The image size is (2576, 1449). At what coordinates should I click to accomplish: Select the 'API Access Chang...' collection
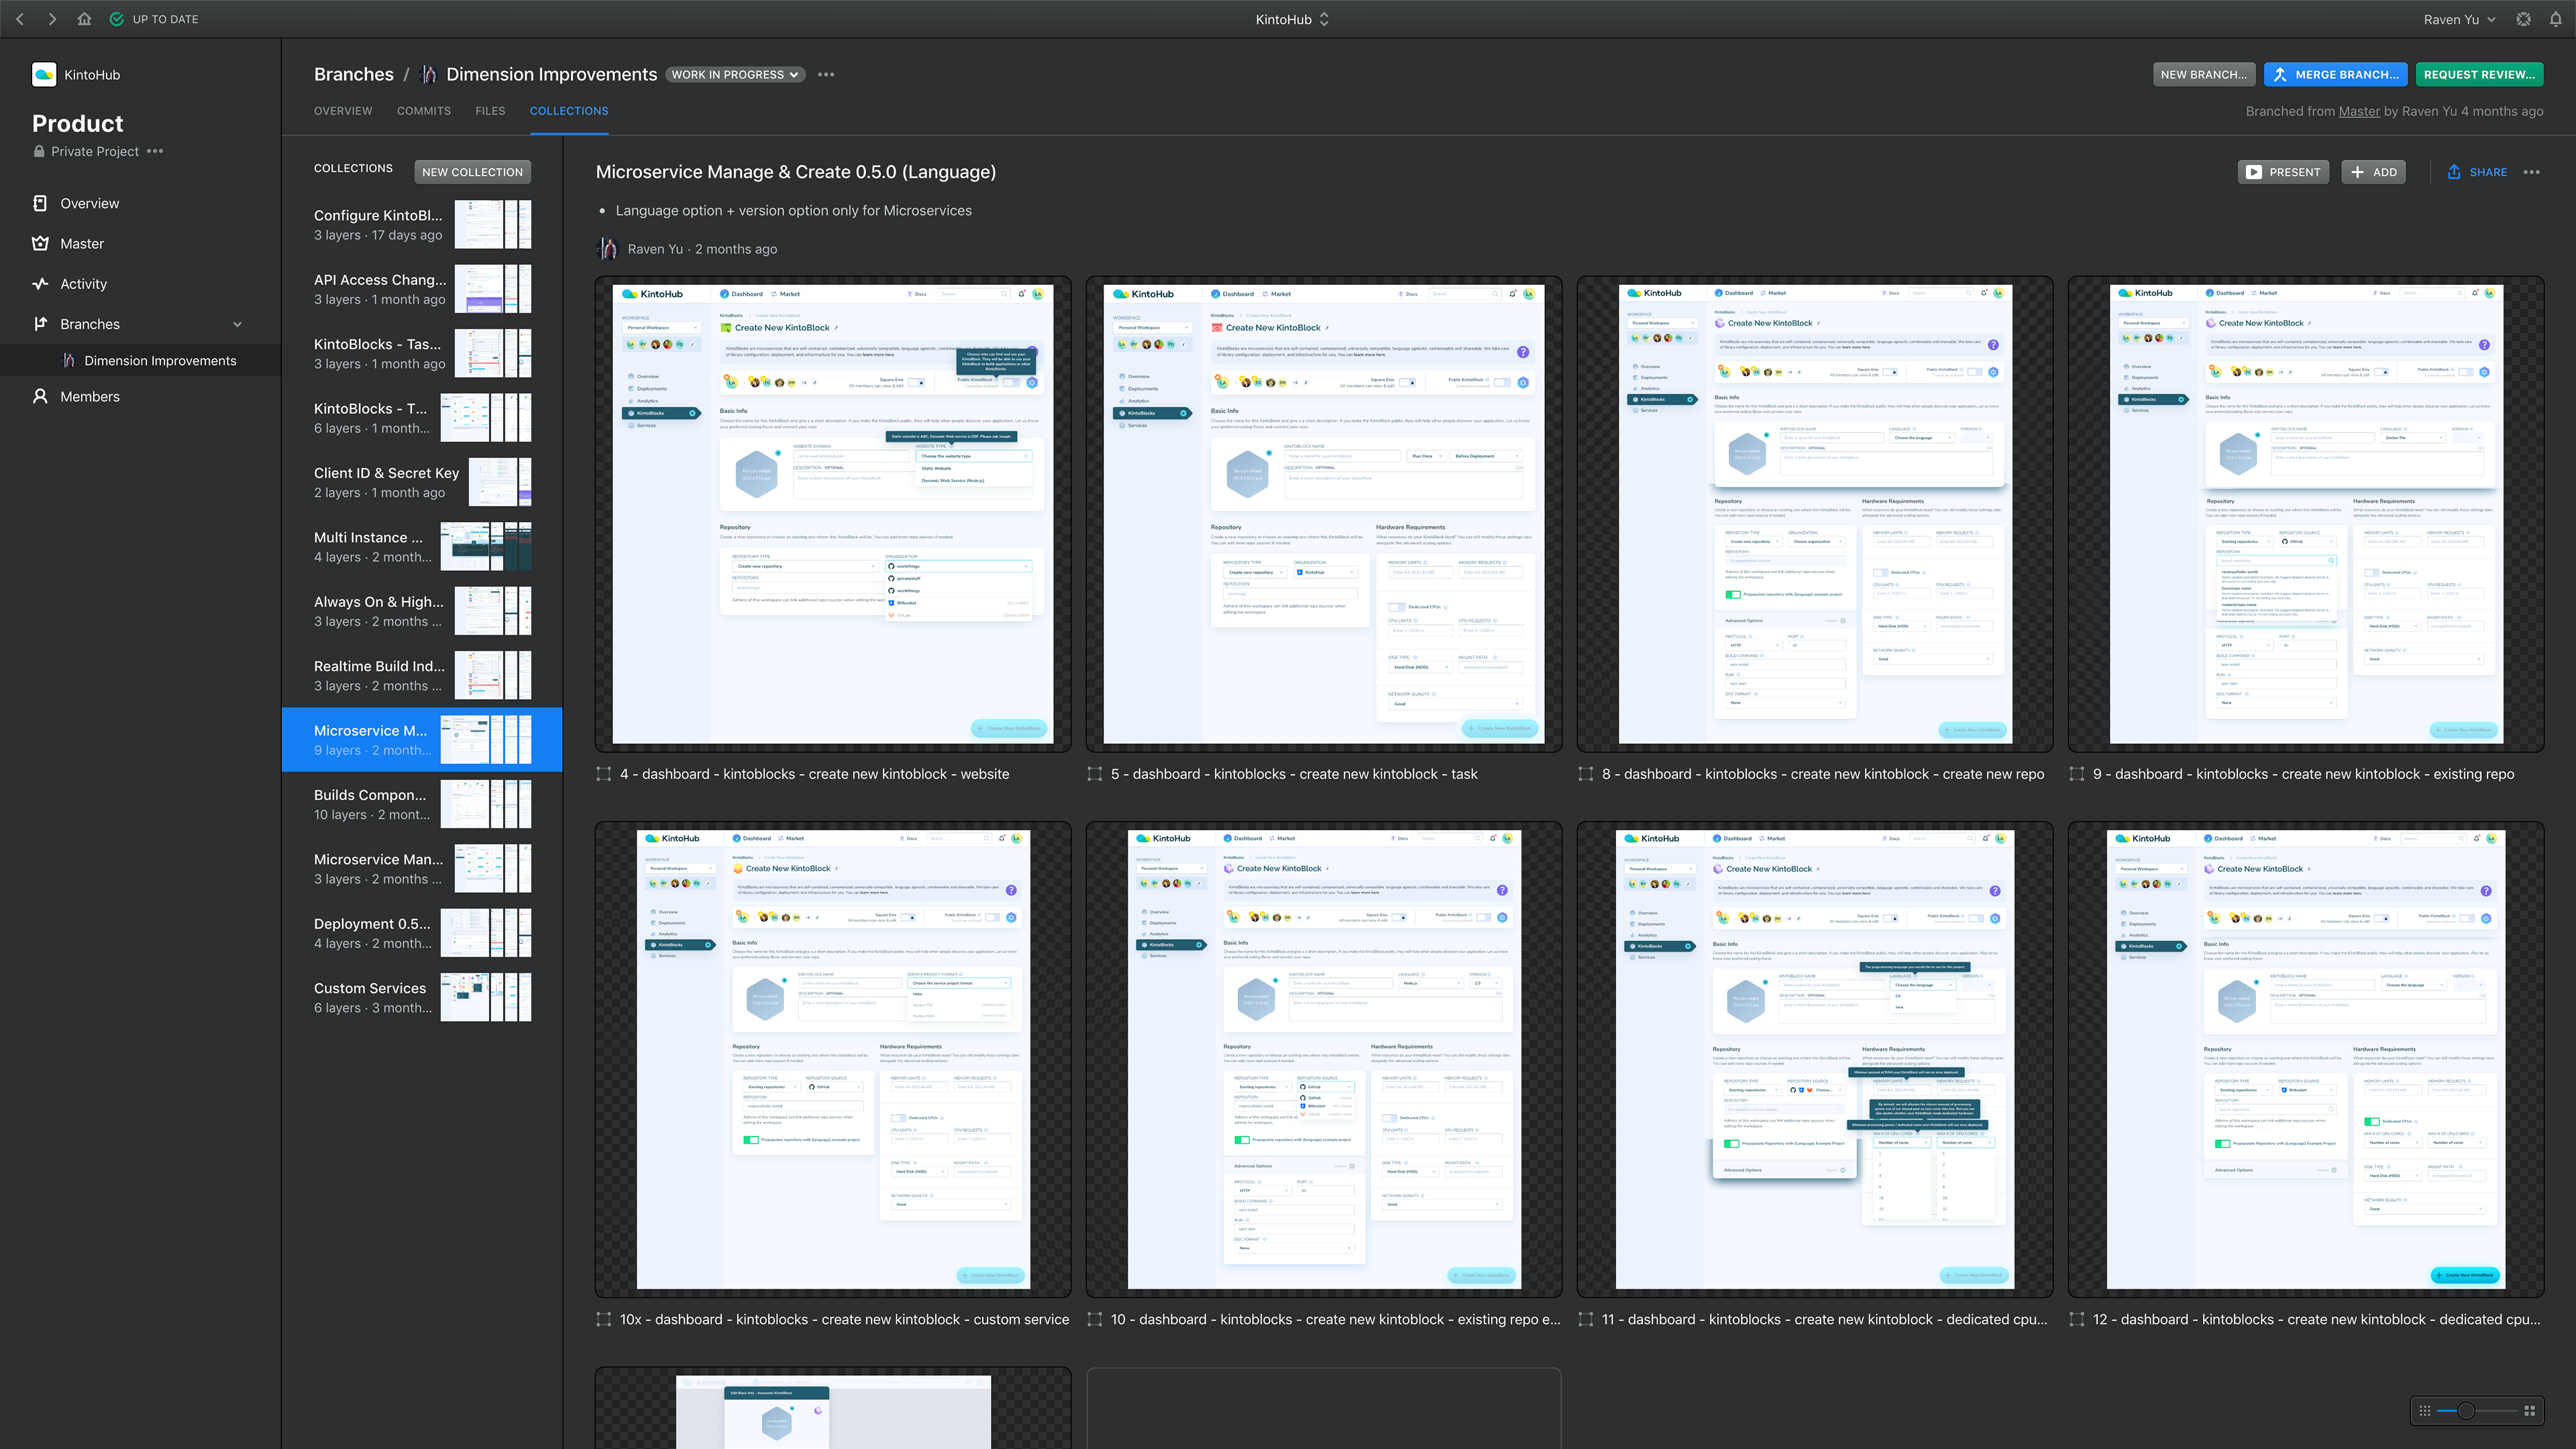pyautogui.click(x=422, y=289)
